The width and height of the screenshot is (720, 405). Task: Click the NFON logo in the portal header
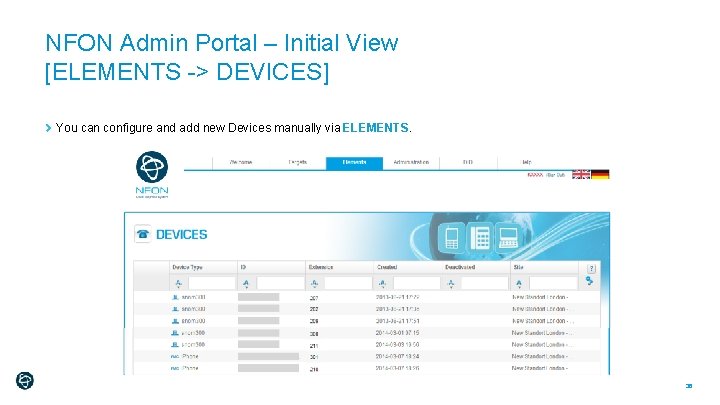[152, 174]
